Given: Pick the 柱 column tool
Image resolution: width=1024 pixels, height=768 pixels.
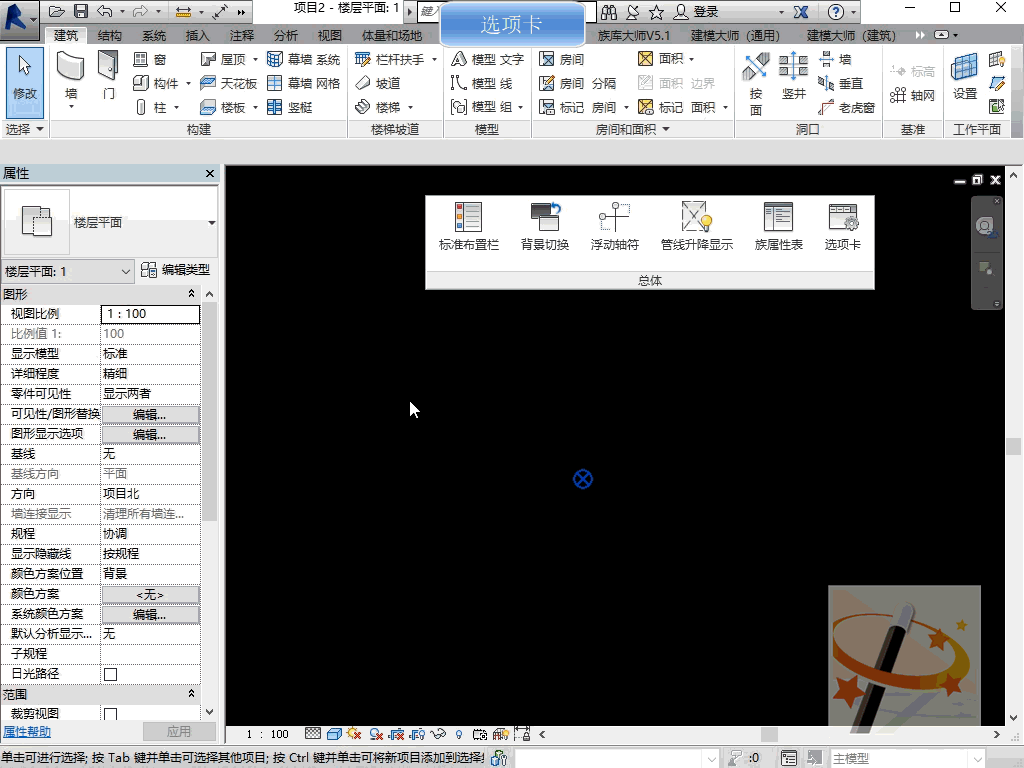Looking at the screenshot, I should pyautogui.click(x=151, y=107).
